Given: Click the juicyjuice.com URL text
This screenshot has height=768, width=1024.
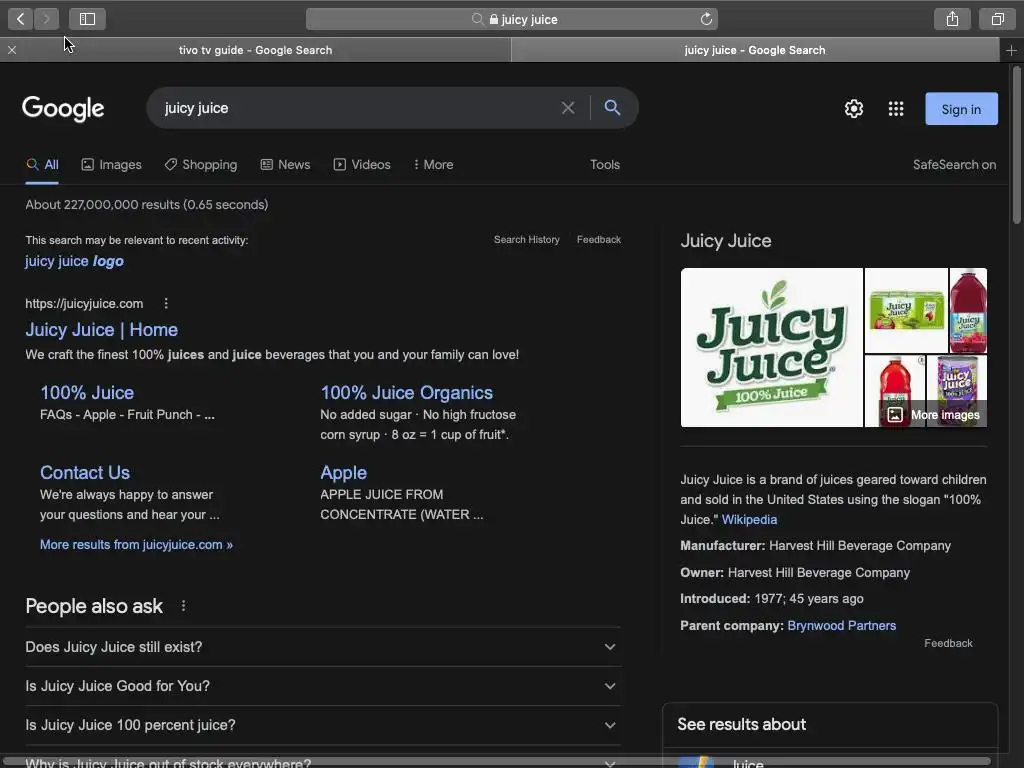Looking at the screenshot, I should tap(84, 304).
